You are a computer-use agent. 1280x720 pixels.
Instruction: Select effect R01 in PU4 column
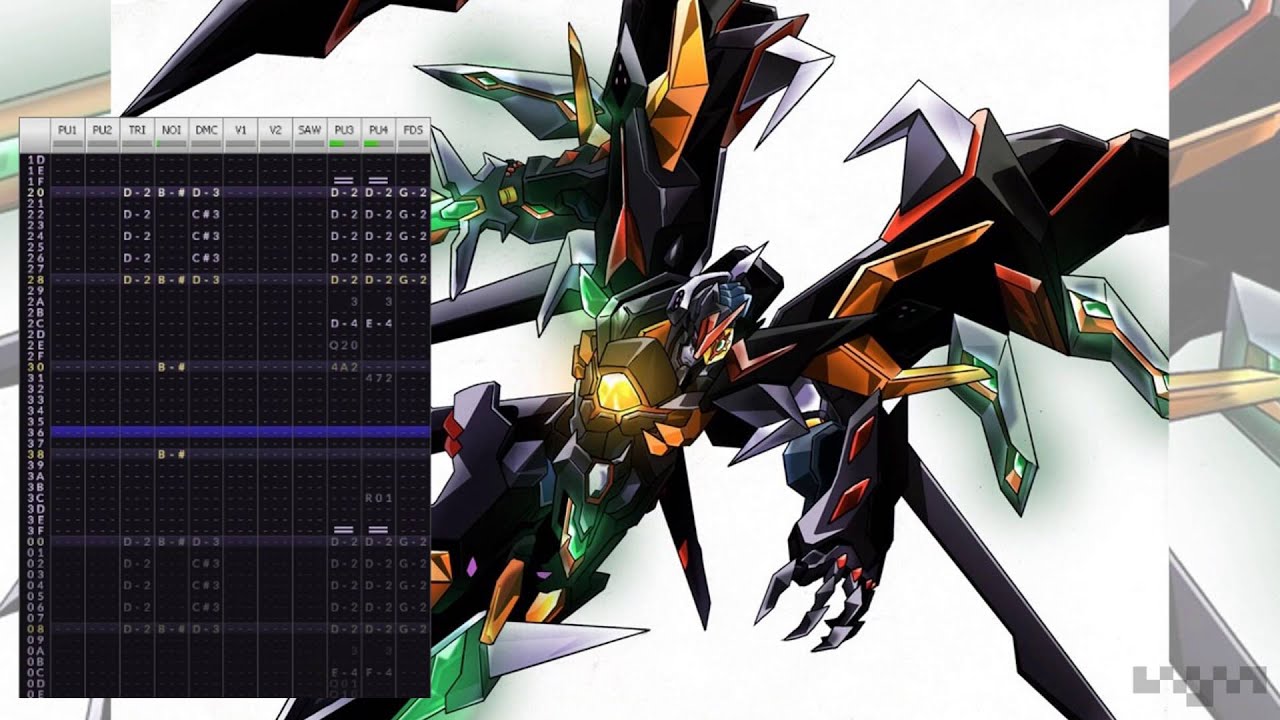(x=378, y=498)
